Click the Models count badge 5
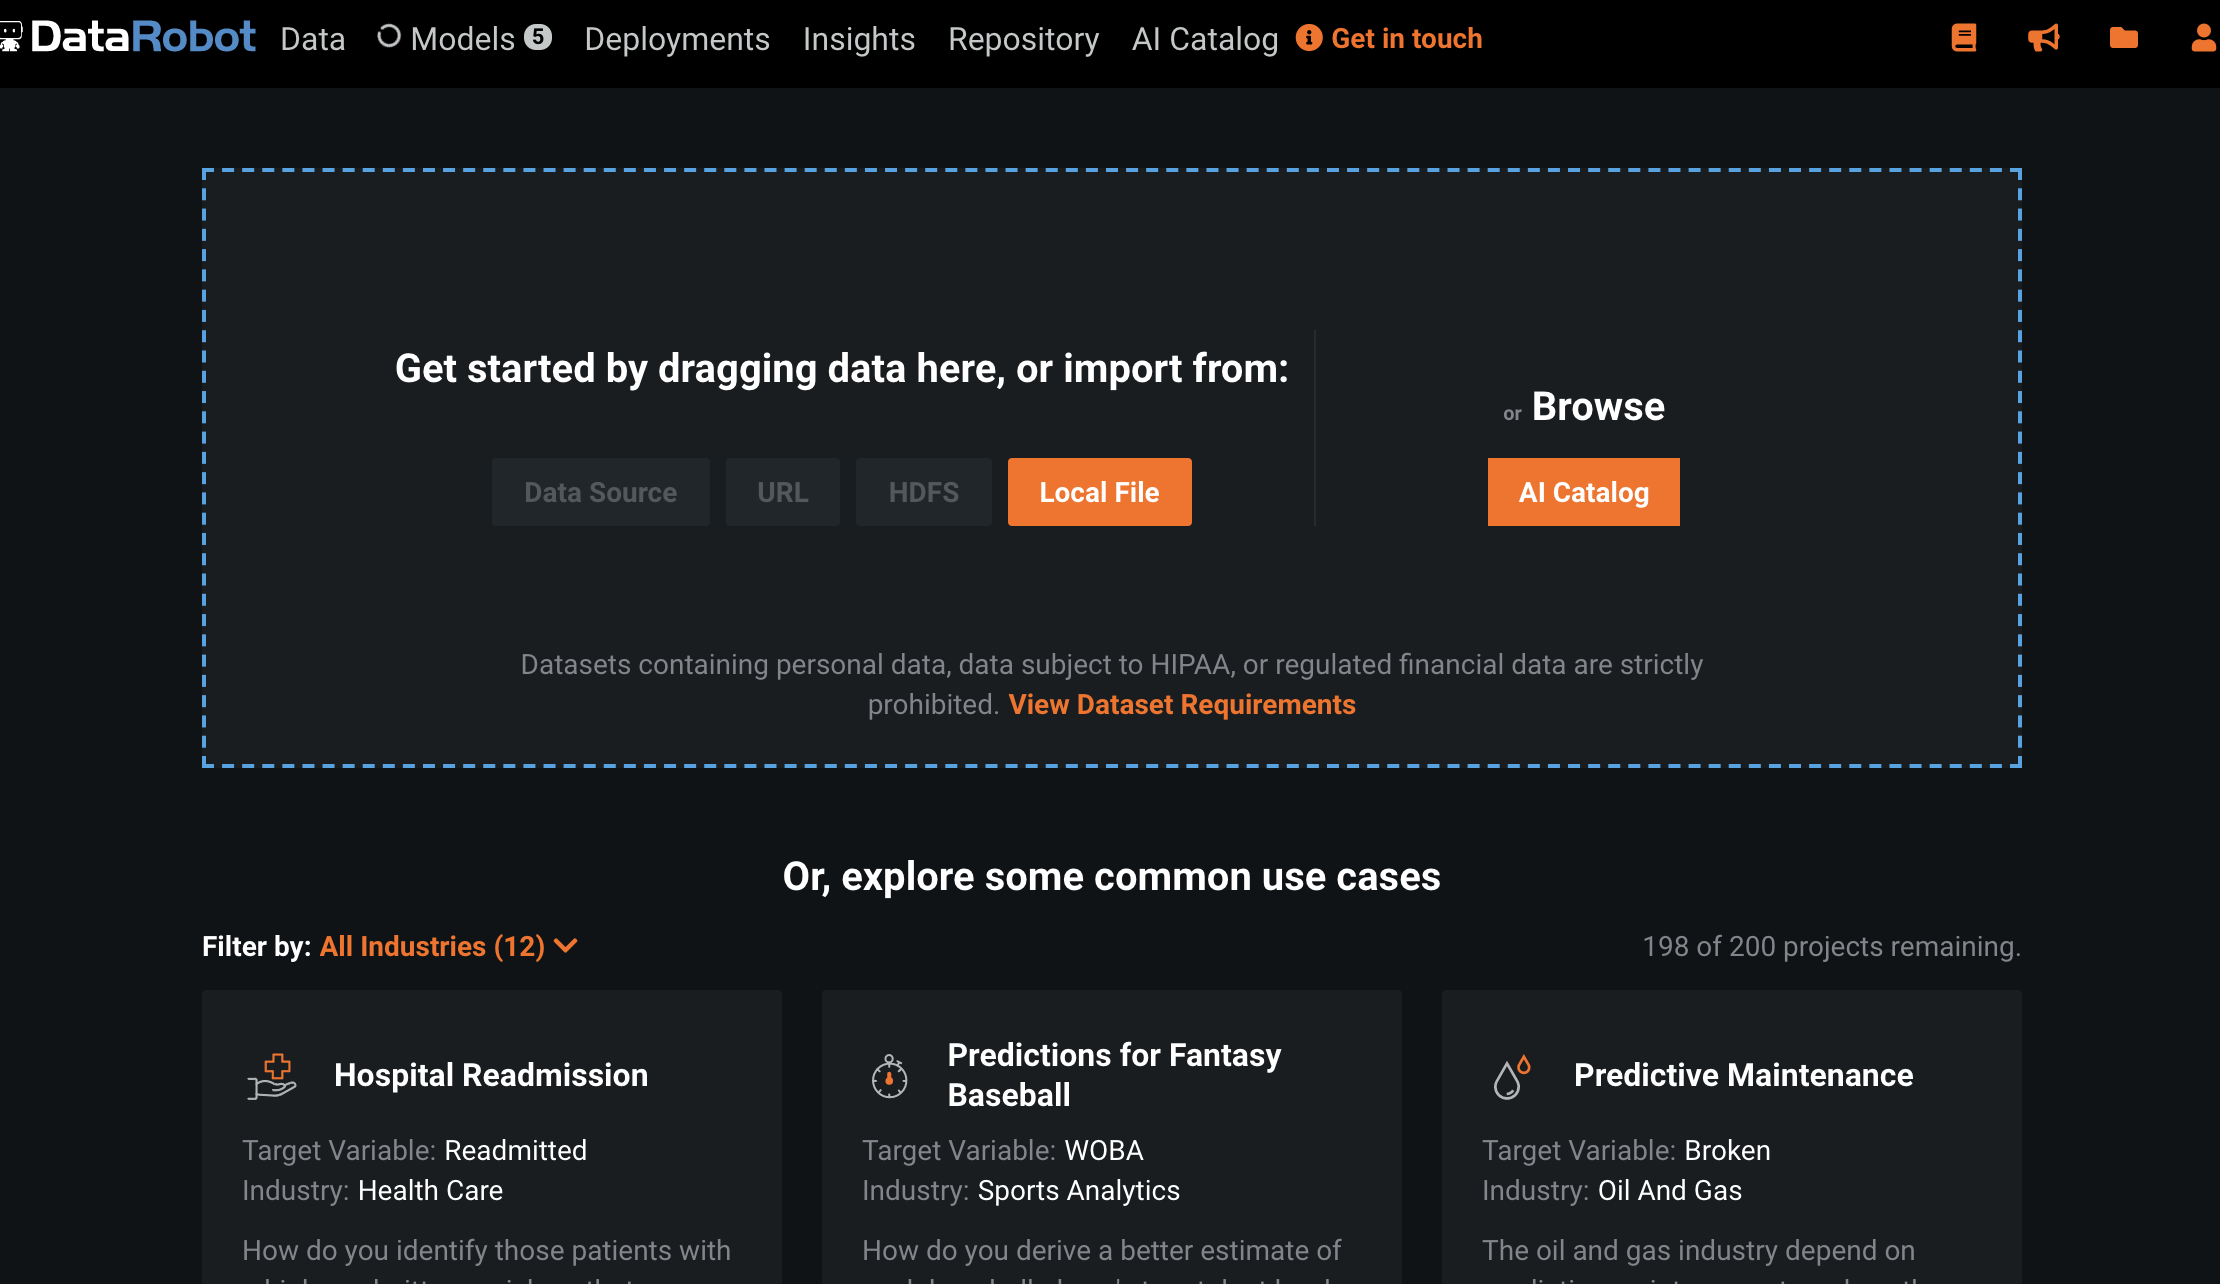 [538, 37]
